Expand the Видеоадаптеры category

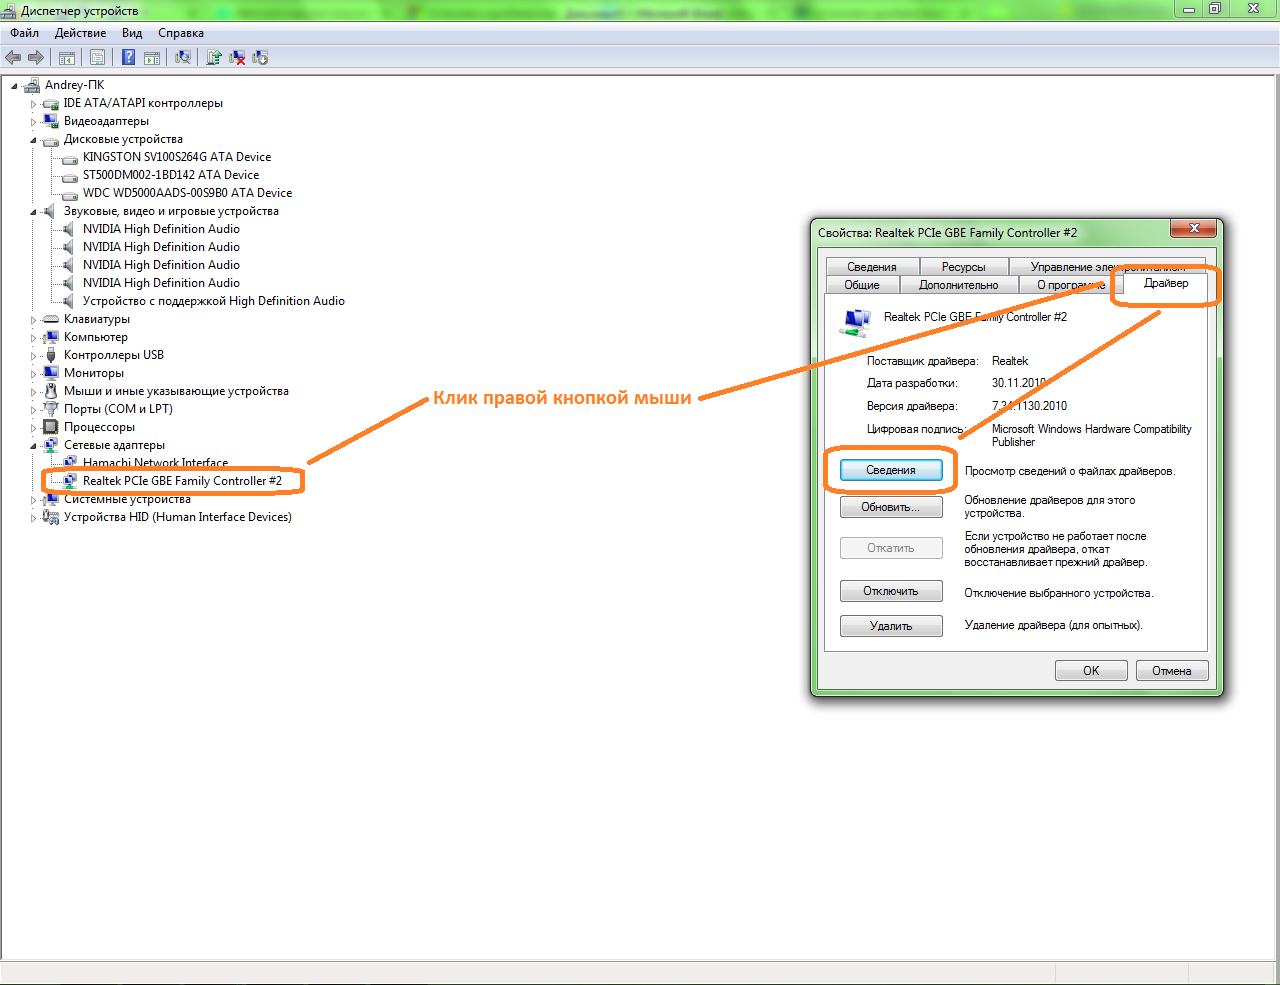[x=33, y=122]
